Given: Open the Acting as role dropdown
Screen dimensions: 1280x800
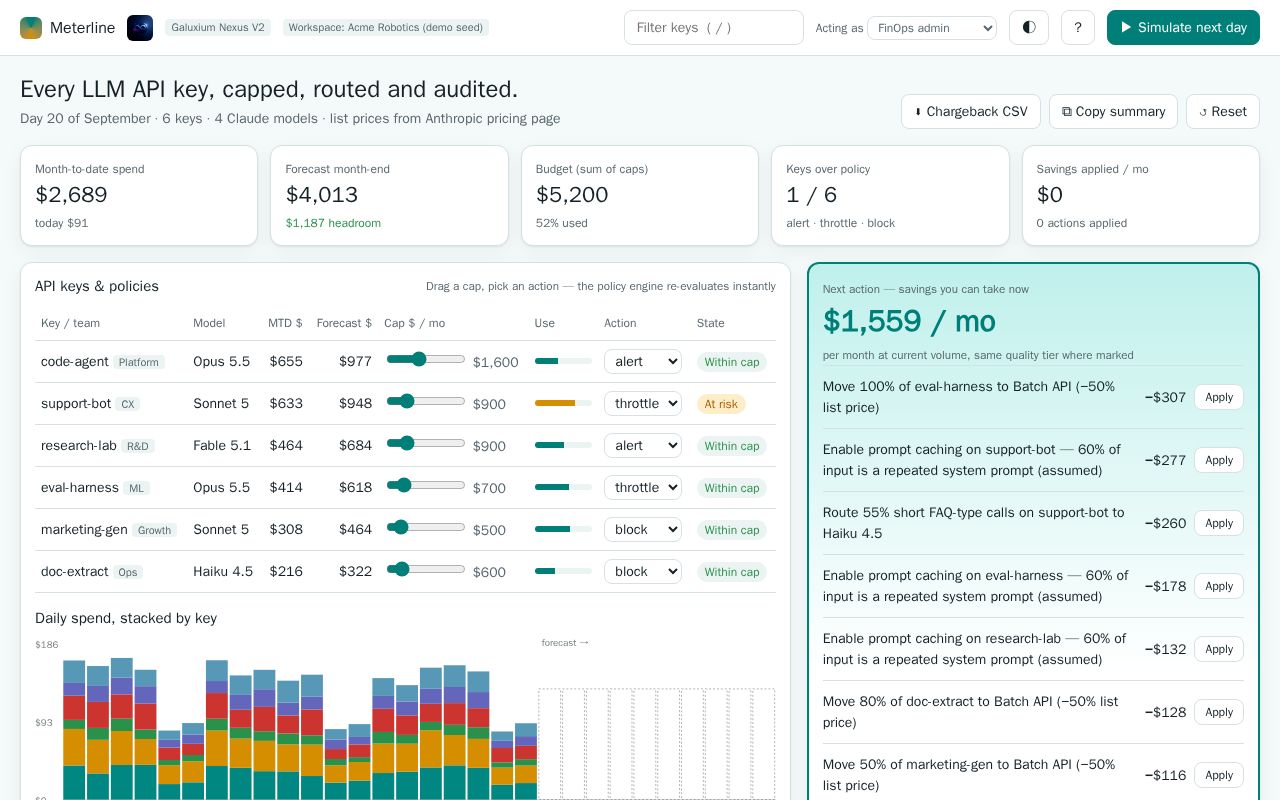Looking at the screenshot, I should (932, 28).
